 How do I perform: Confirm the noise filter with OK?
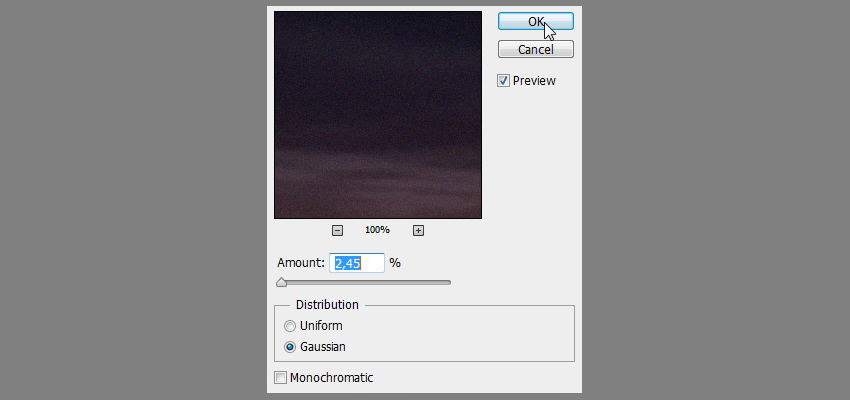[x=536, y=21]
